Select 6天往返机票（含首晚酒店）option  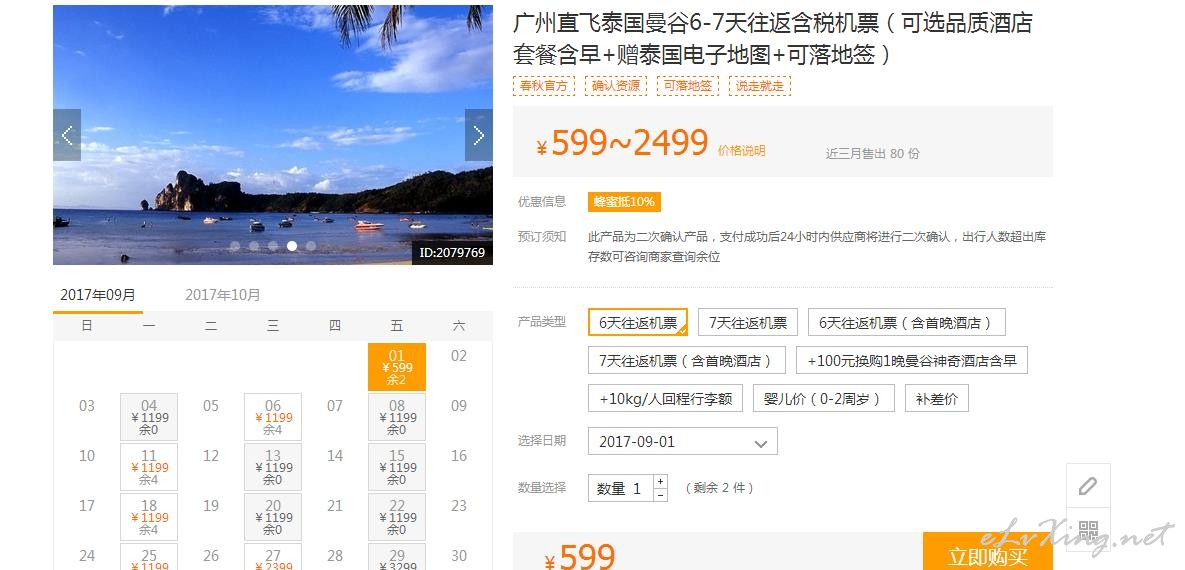click(x=907, y=323)
